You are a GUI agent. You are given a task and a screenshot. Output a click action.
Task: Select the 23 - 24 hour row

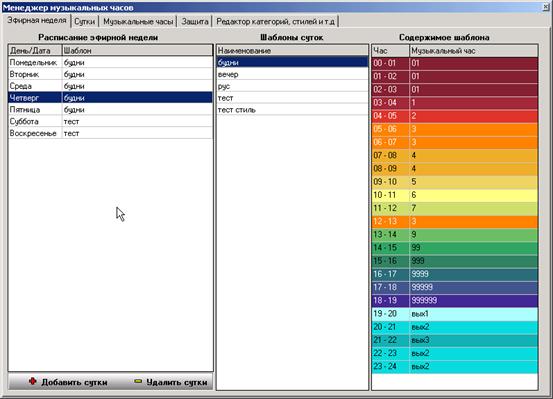click(x=455, y=366)
